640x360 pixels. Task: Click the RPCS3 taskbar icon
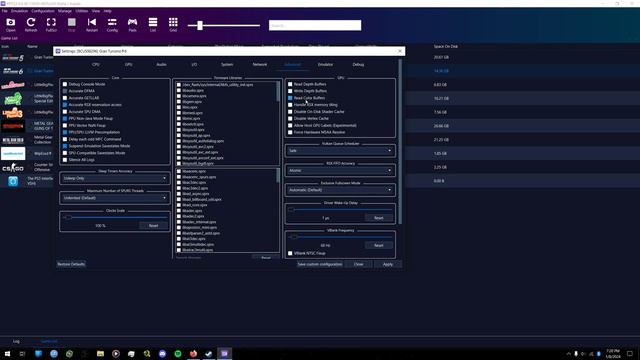[224, 353]
